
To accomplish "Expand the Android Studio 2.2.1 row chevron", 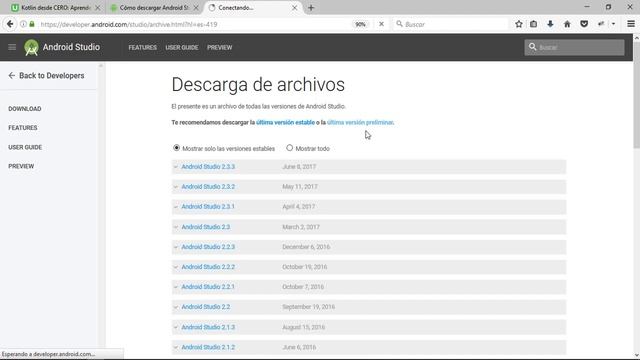I will (x=176, y=287).
